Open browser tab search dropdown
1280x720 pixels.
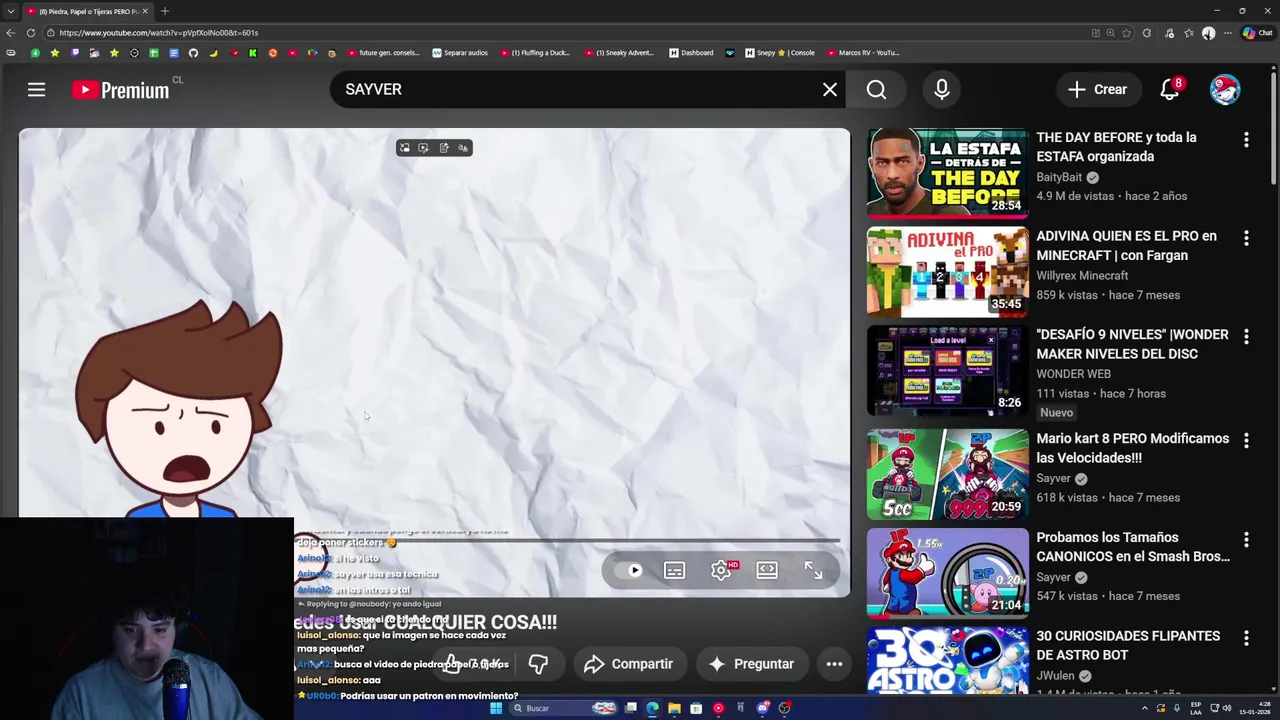[x=10, y=11]
